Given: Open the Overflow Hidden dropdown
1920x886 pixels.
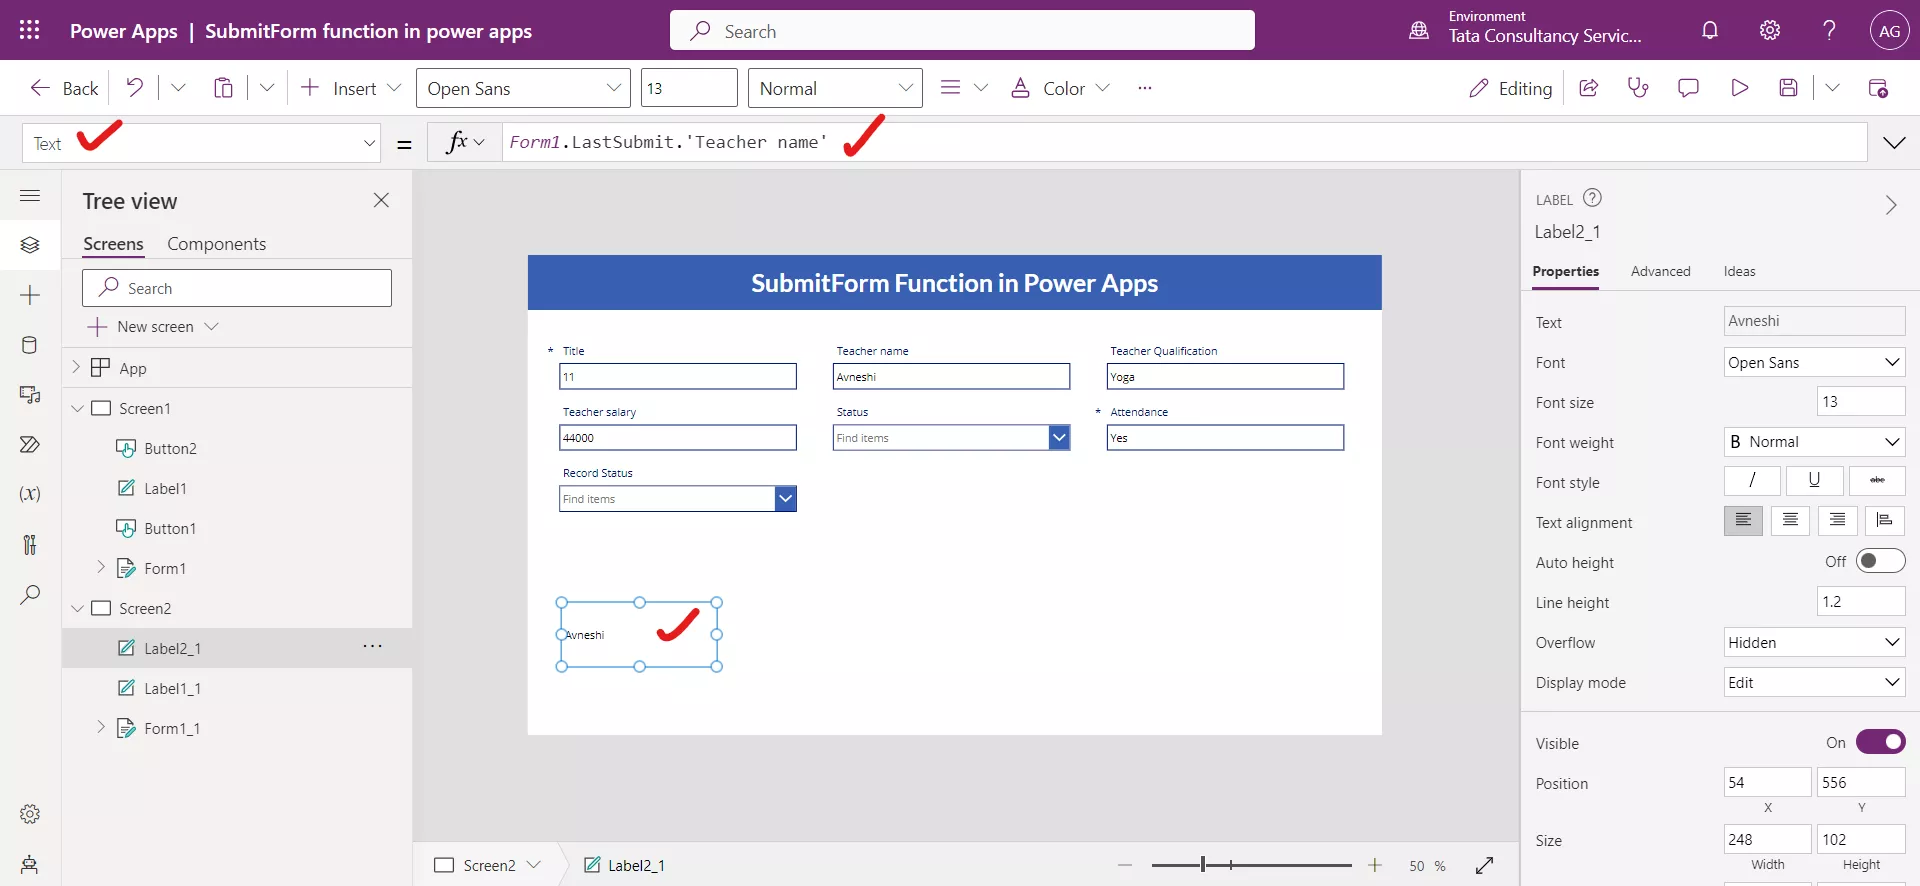Looking at the screenshot, I should click(x=1814, y=642).
